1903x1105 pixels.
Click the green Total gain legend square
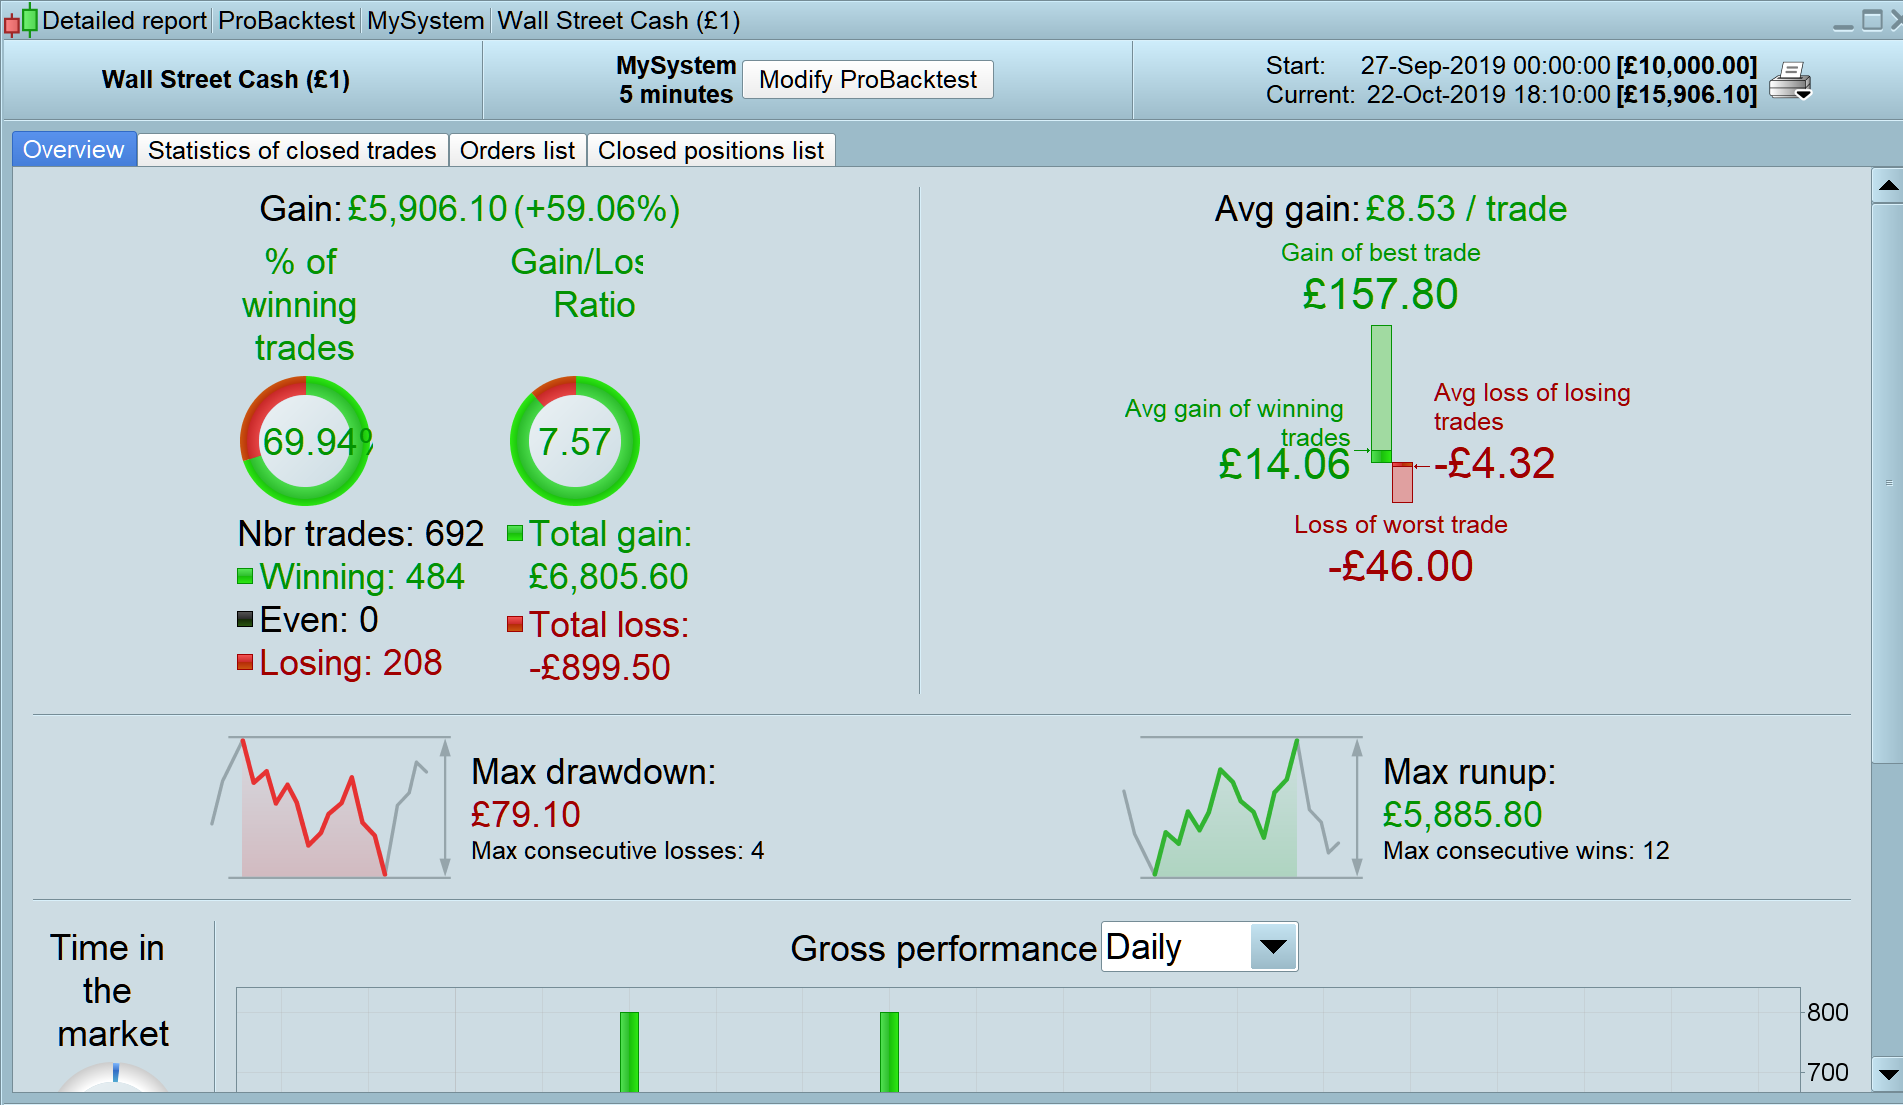(515, 533)
